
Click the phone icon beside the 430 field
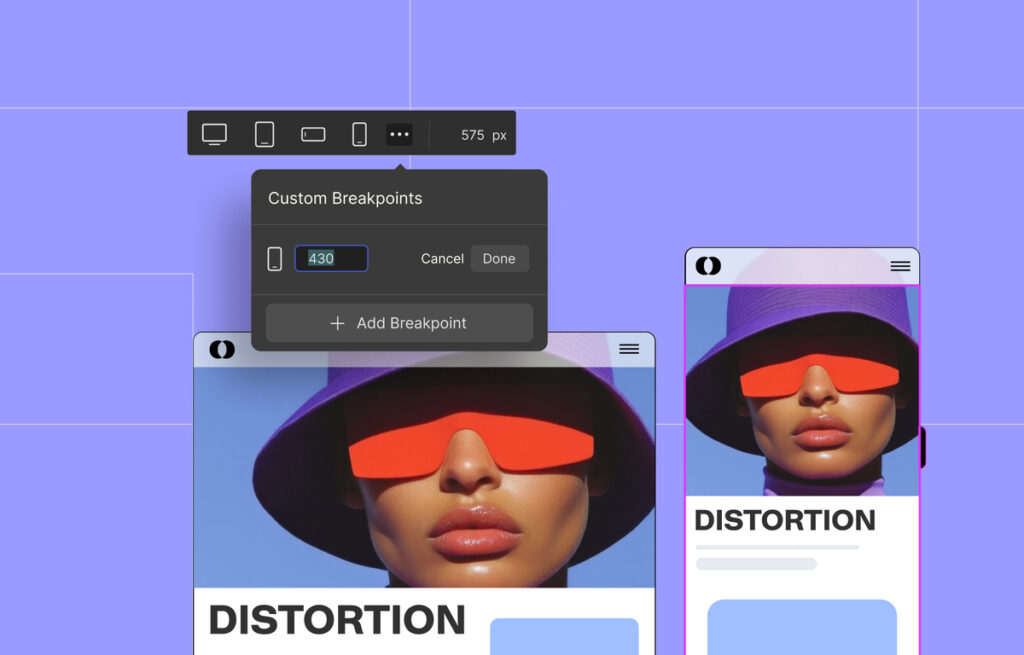tap(274, 259)
